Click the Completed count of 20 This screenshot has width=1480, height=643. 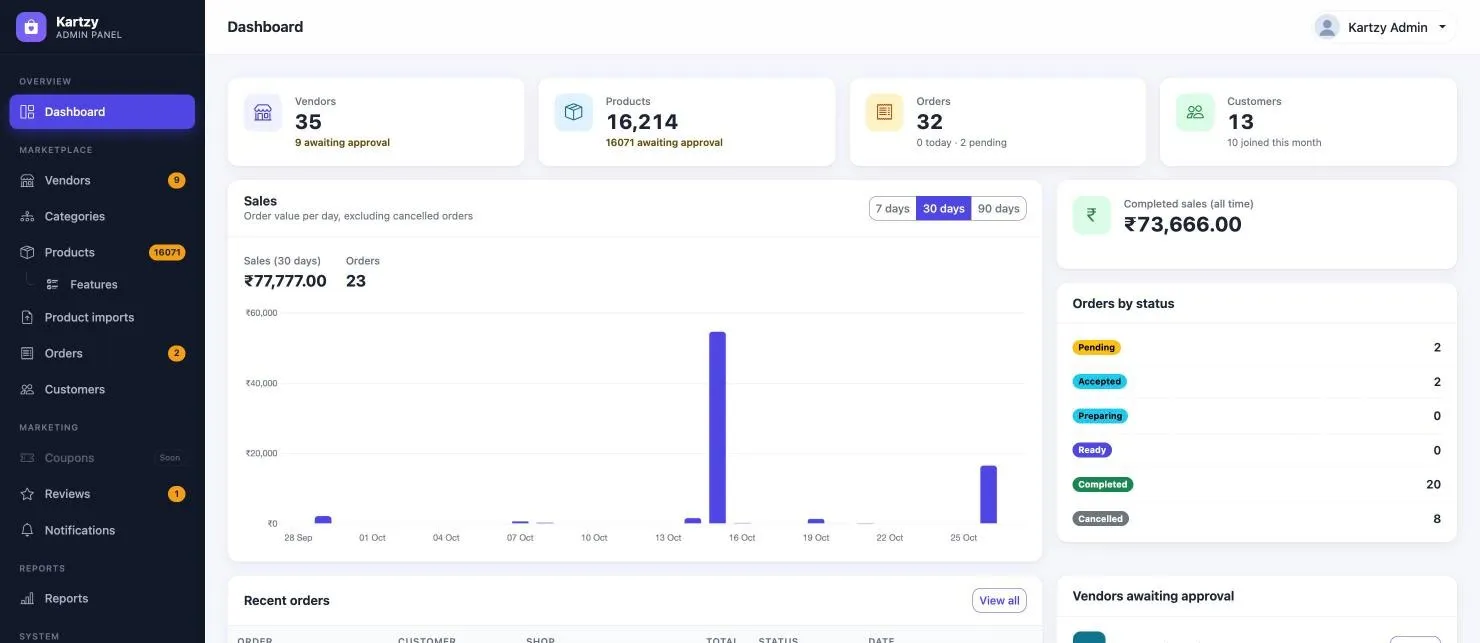coord(1433,485)
